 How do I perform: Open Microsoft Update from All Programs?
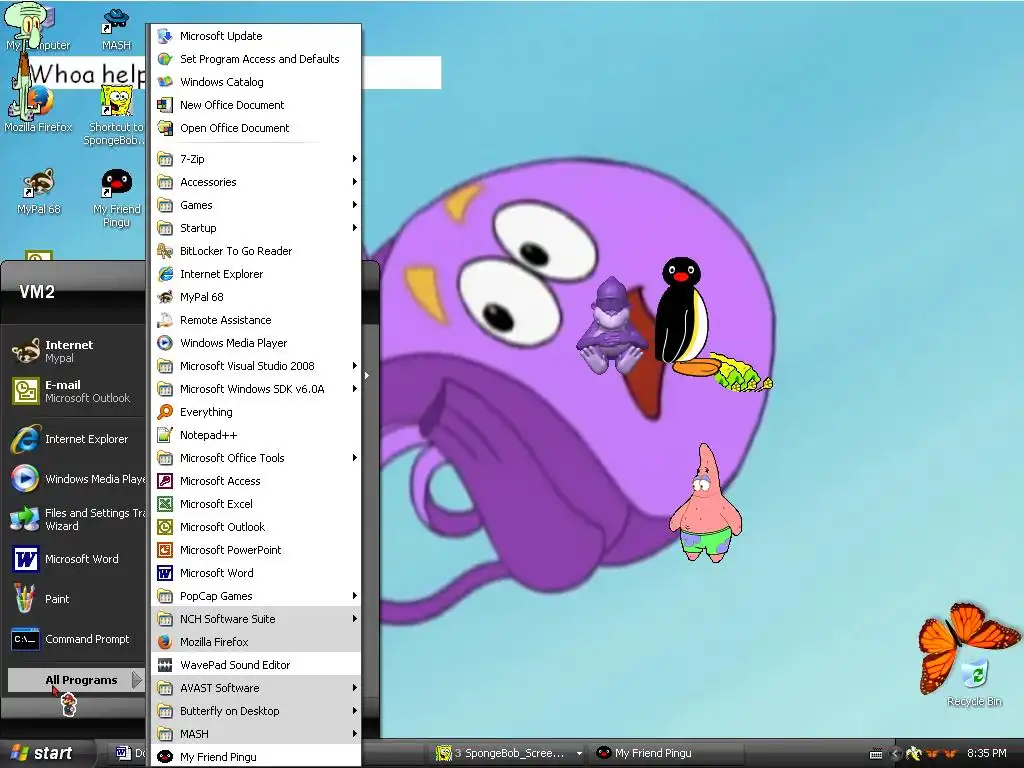coord(256,36)
